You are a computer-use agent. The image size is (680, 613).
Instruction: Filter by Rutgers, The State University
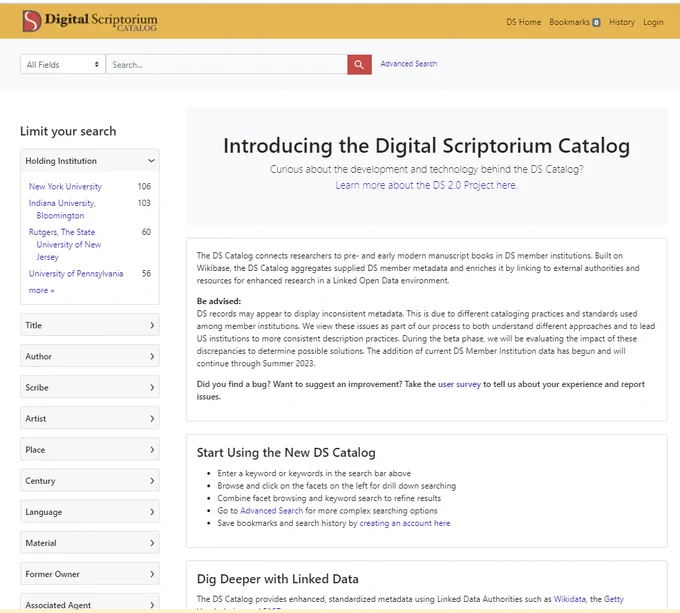click(65, 245)
